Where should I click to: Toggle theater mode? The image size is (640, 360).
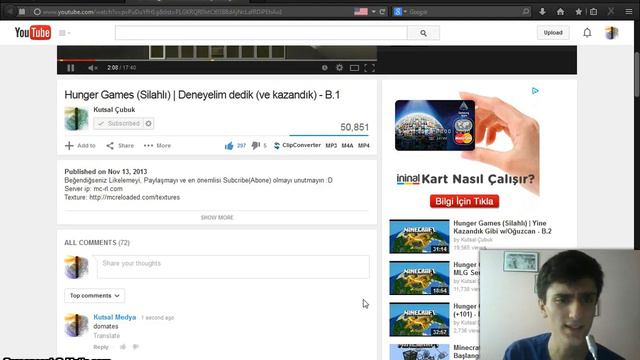pyautogui.click(x=354, y=68)
